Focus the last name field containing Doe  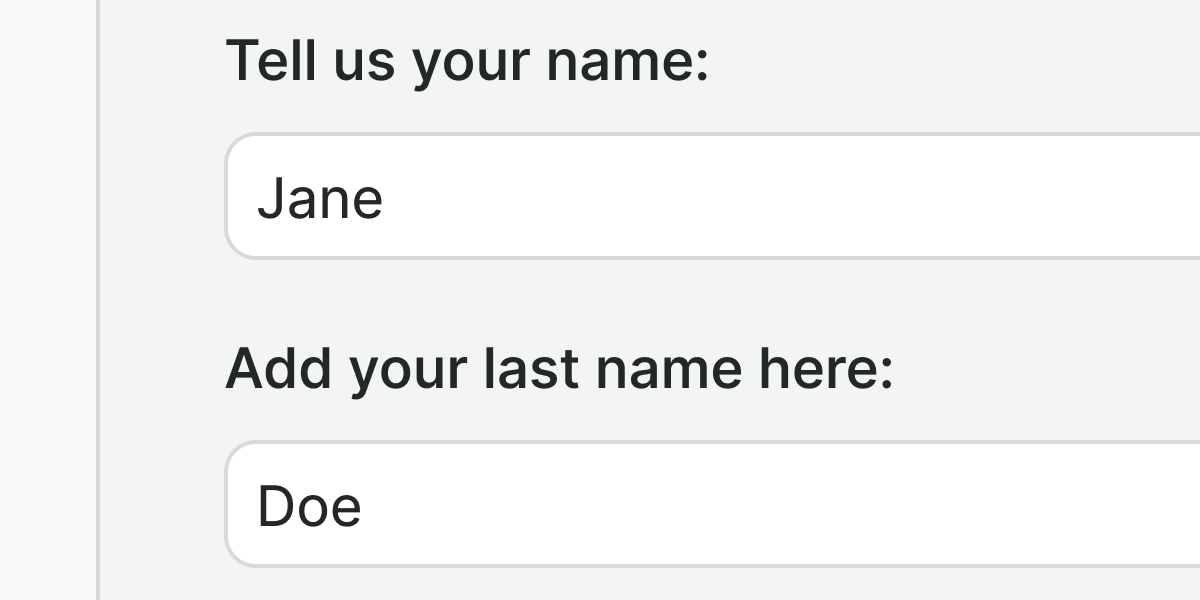[700, 505]
